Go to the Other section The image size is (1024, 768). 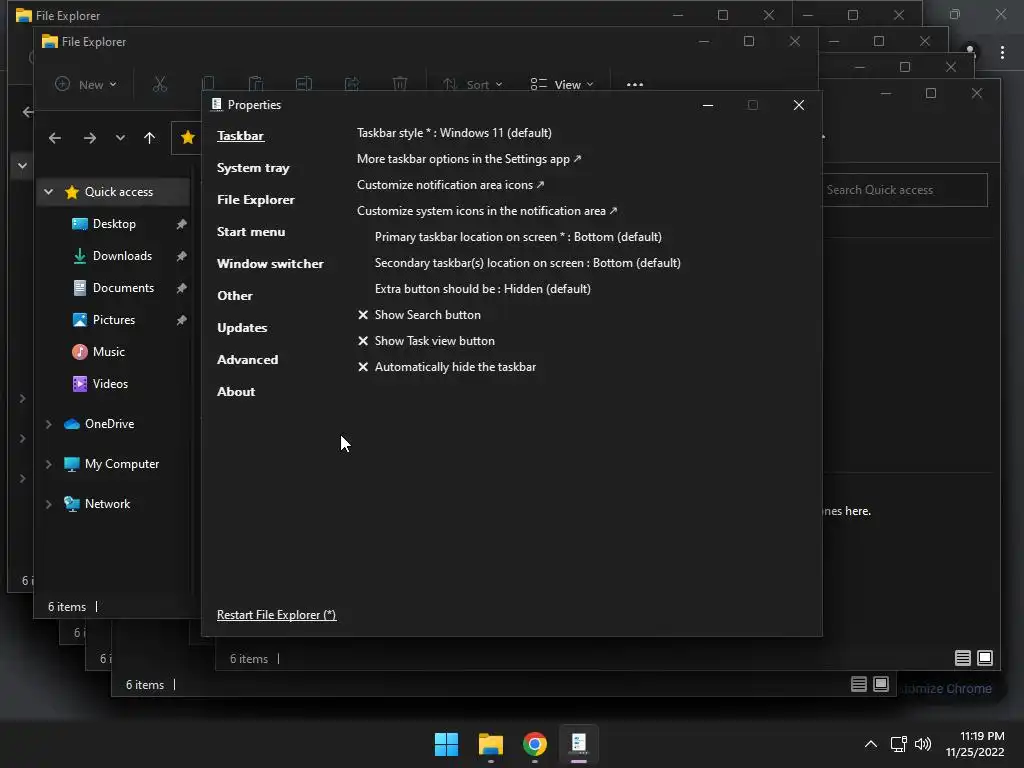tap(234, 296)
